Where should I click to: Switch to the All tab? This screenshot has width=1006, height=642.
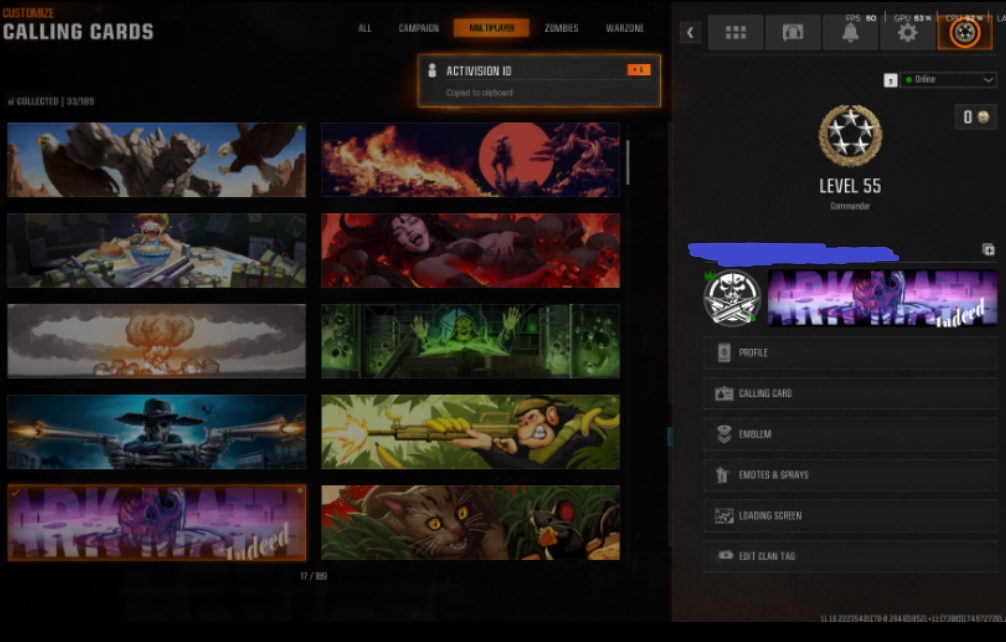click(364, 28)
